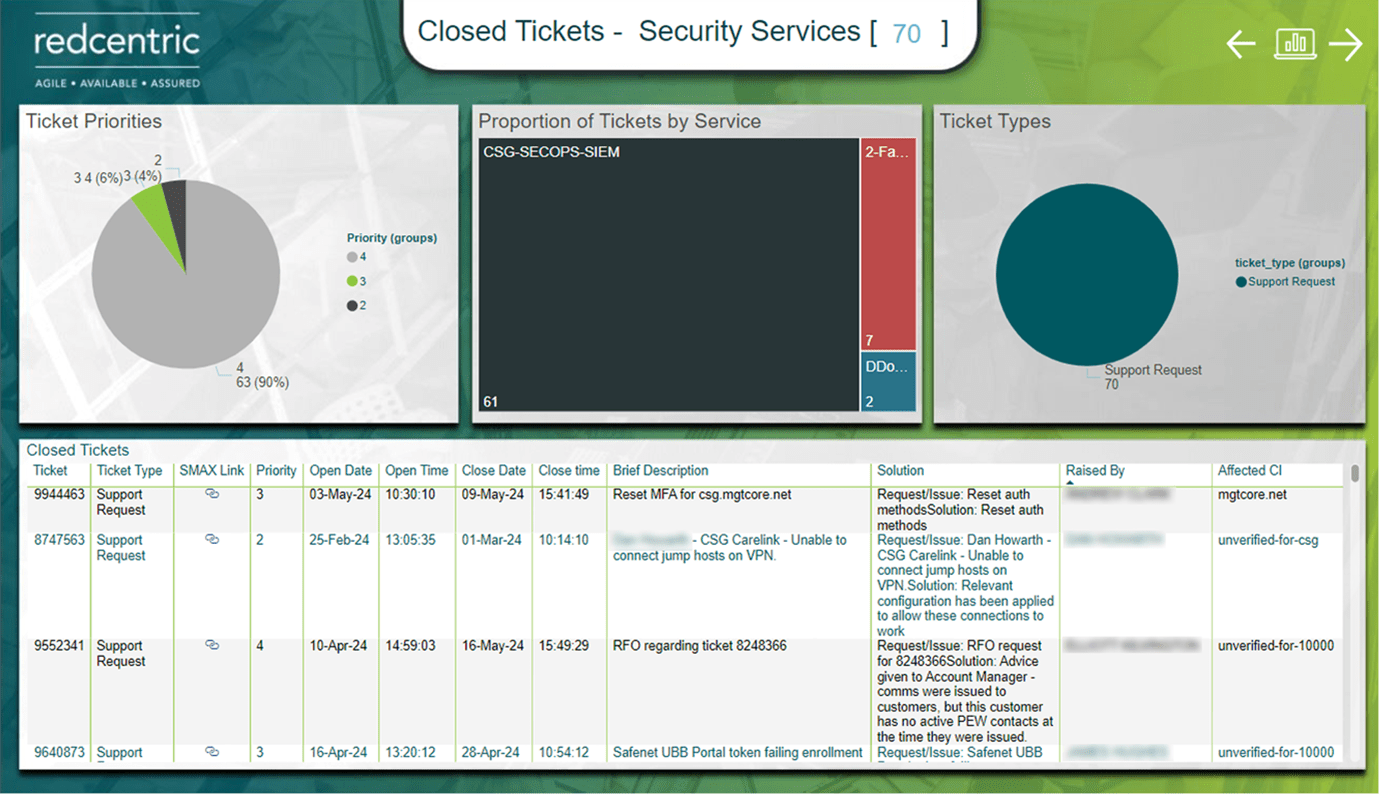Click open date 25-Feb-24
The width and height of the screenshot is (1379, 794).
(339, 540)
